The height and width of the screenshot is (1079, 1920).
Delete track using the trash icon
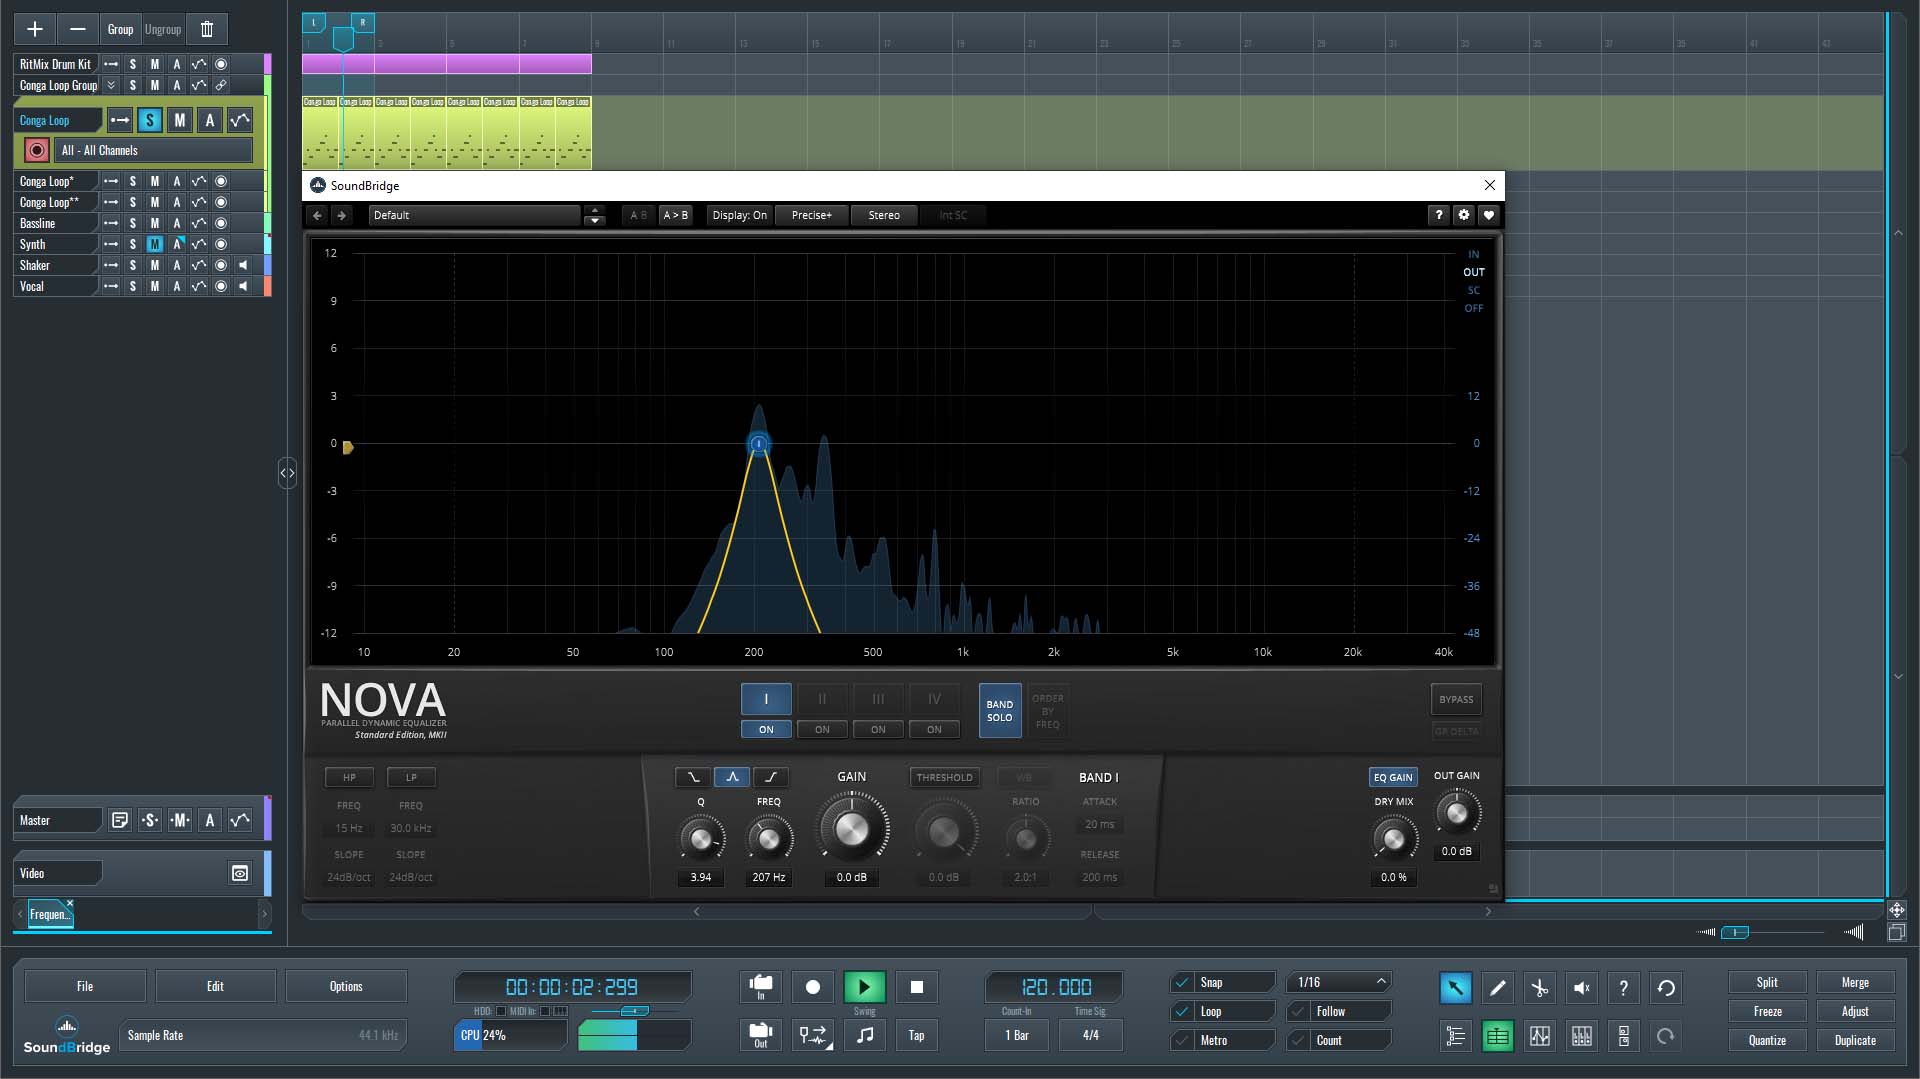point(207,29)
